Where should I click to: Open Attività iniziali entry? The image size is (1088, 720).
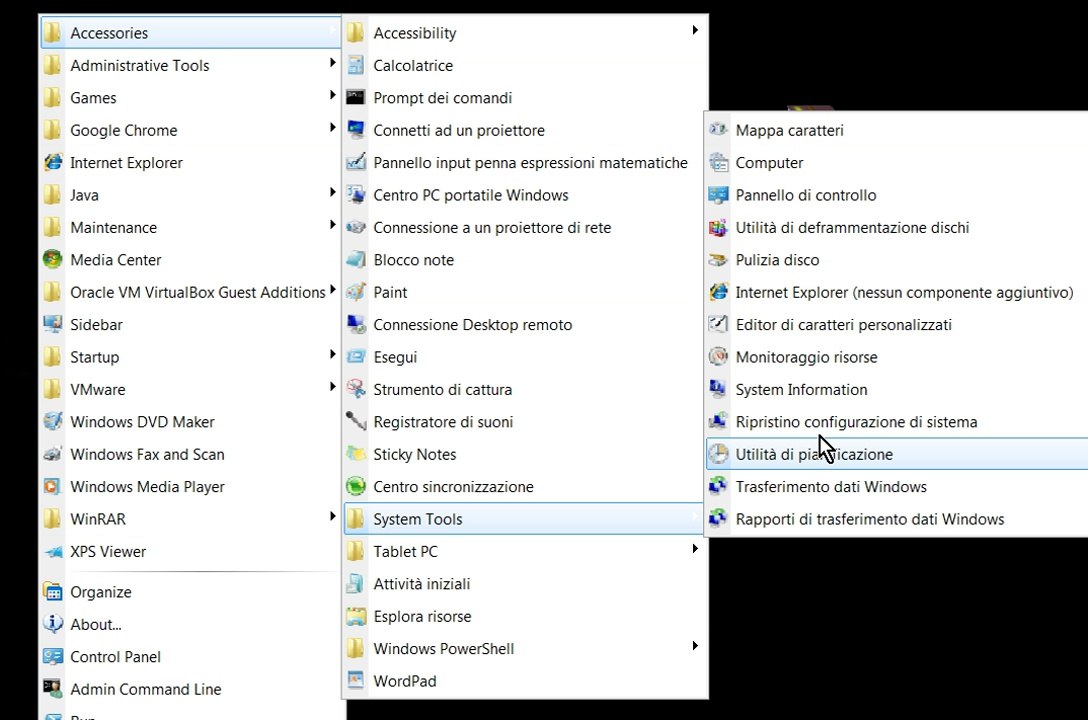point(525,584)
